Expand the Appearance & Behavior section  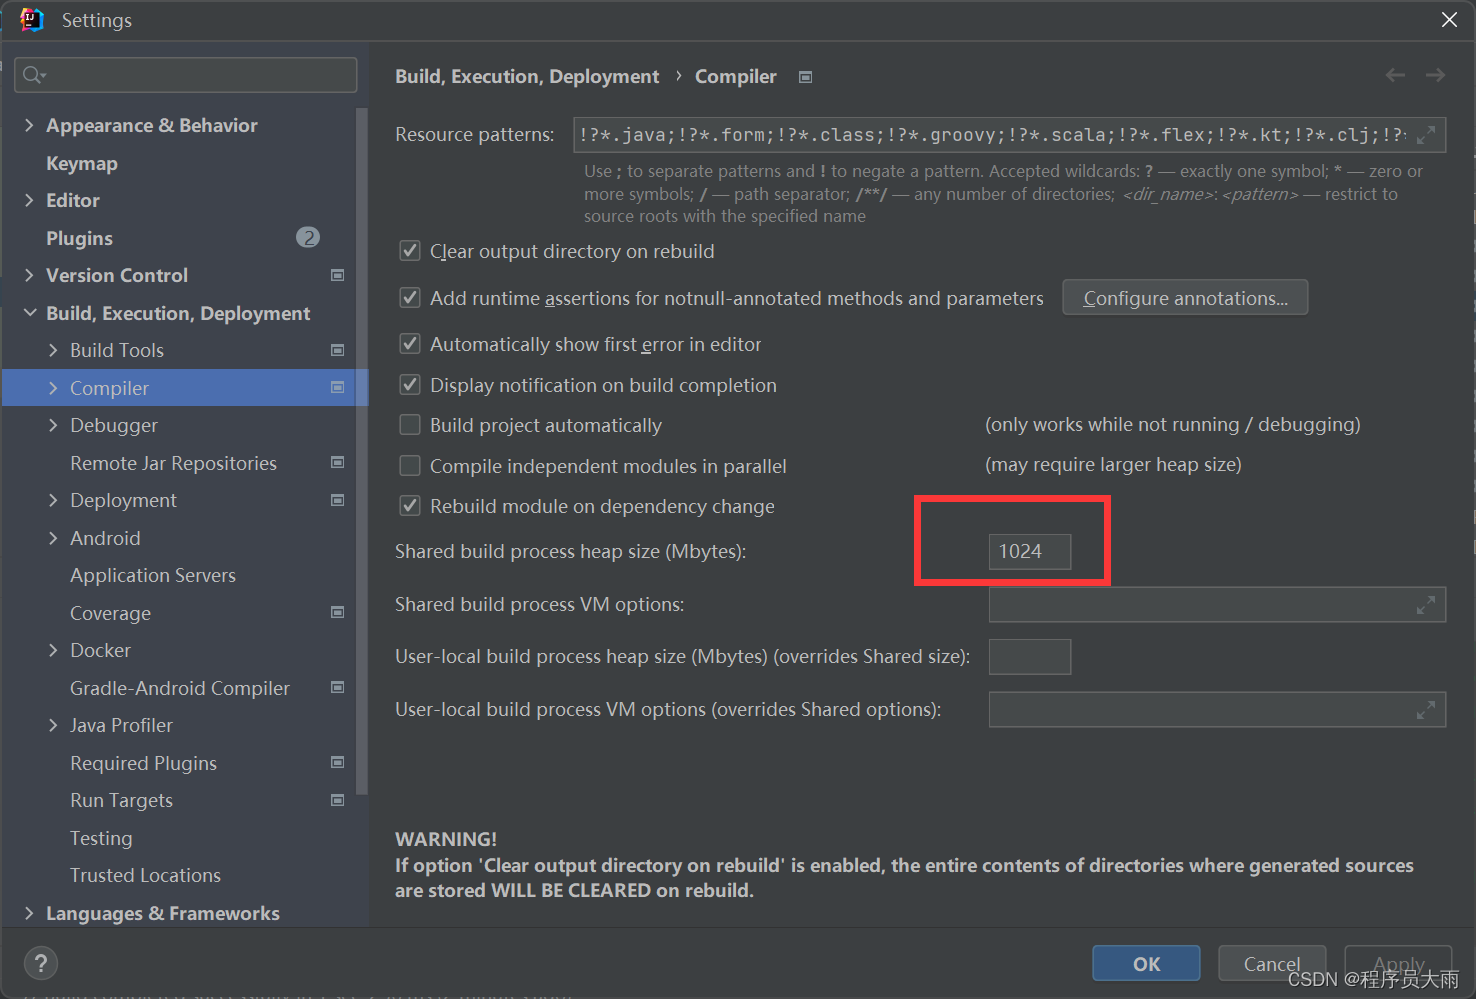[x=29, y=125]
